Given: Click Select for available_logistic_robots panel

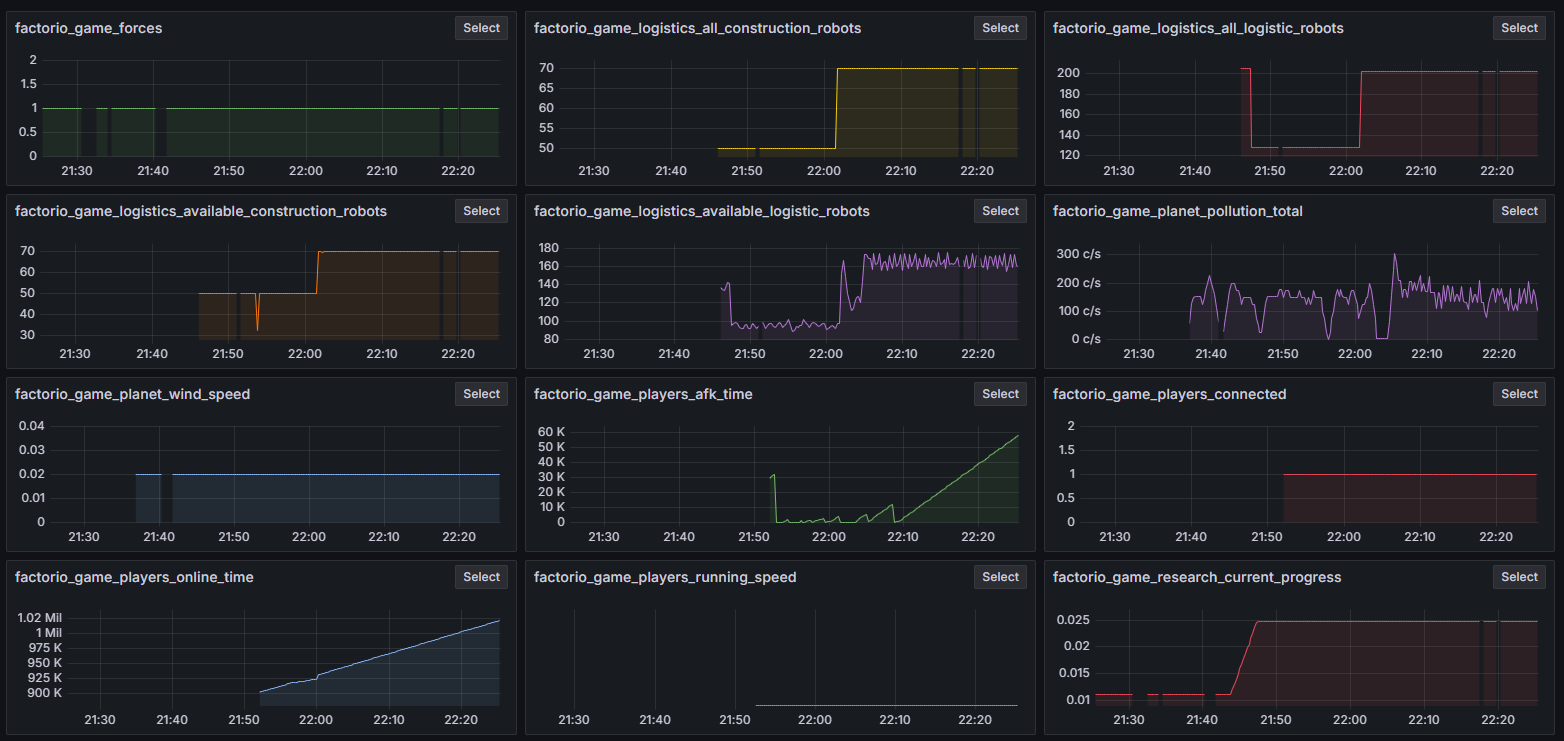Looking at the screenshot, I should tap(1000, 211).
